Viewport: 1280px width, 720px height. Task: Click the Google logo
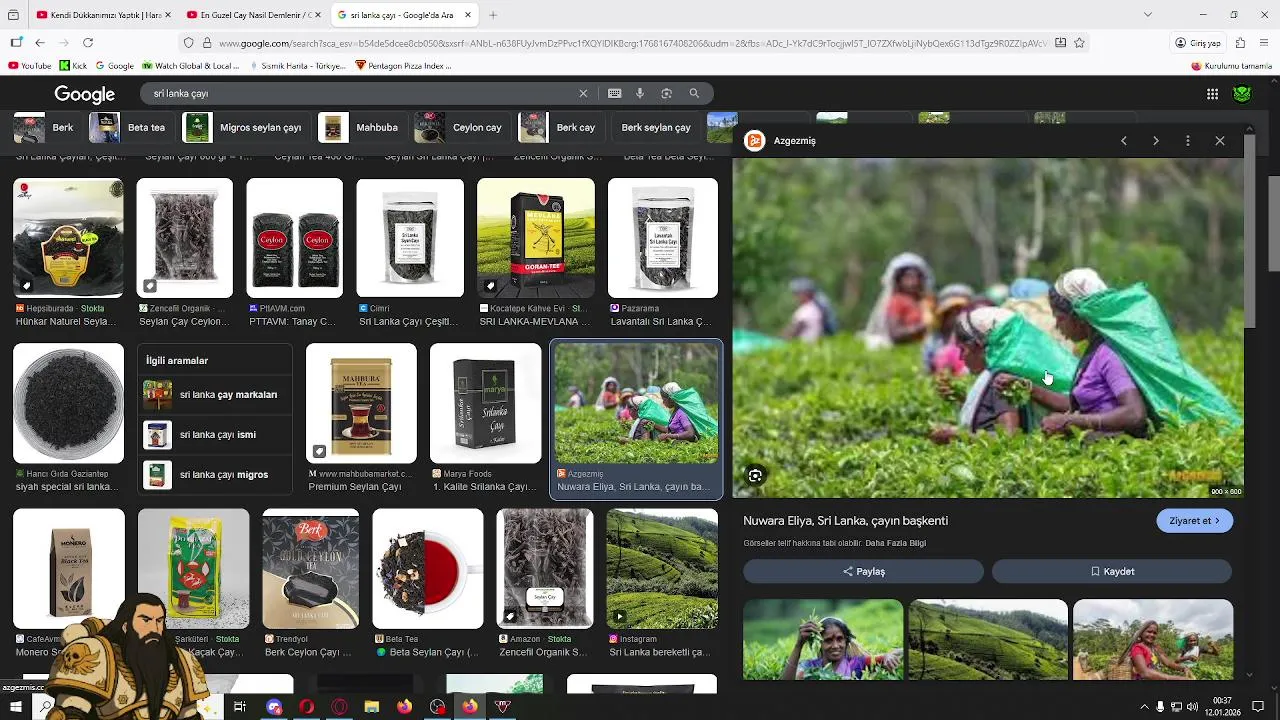[85, 94]
